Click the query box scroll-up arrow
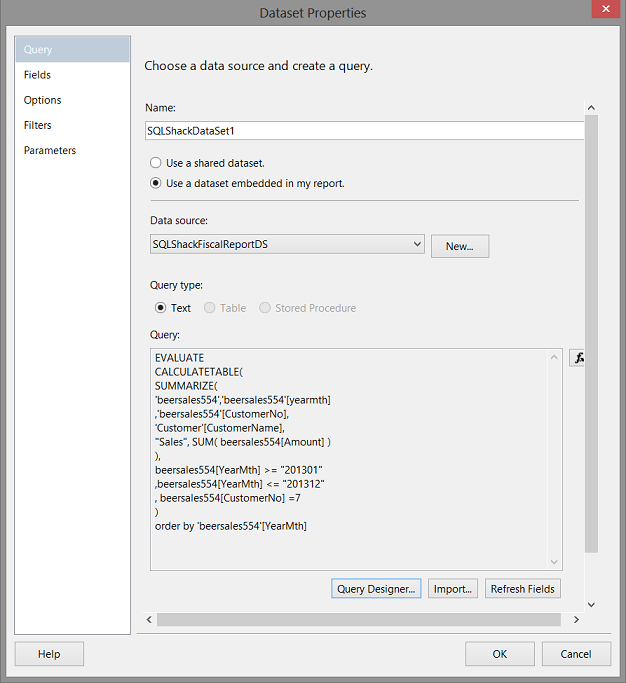The image size is (626, 683). coord(555,357)
